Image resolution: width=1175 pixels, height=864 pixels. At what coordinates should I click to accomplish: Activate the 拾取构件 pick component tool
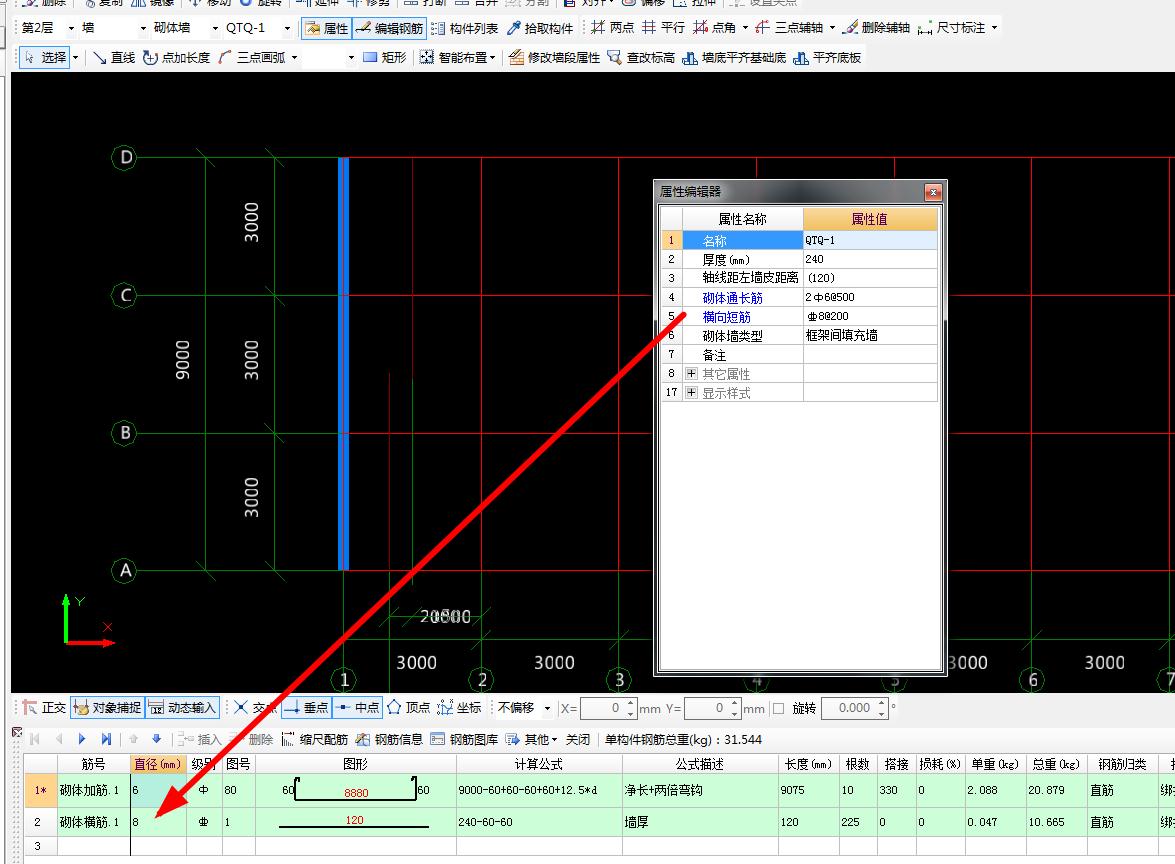point(540,28)
